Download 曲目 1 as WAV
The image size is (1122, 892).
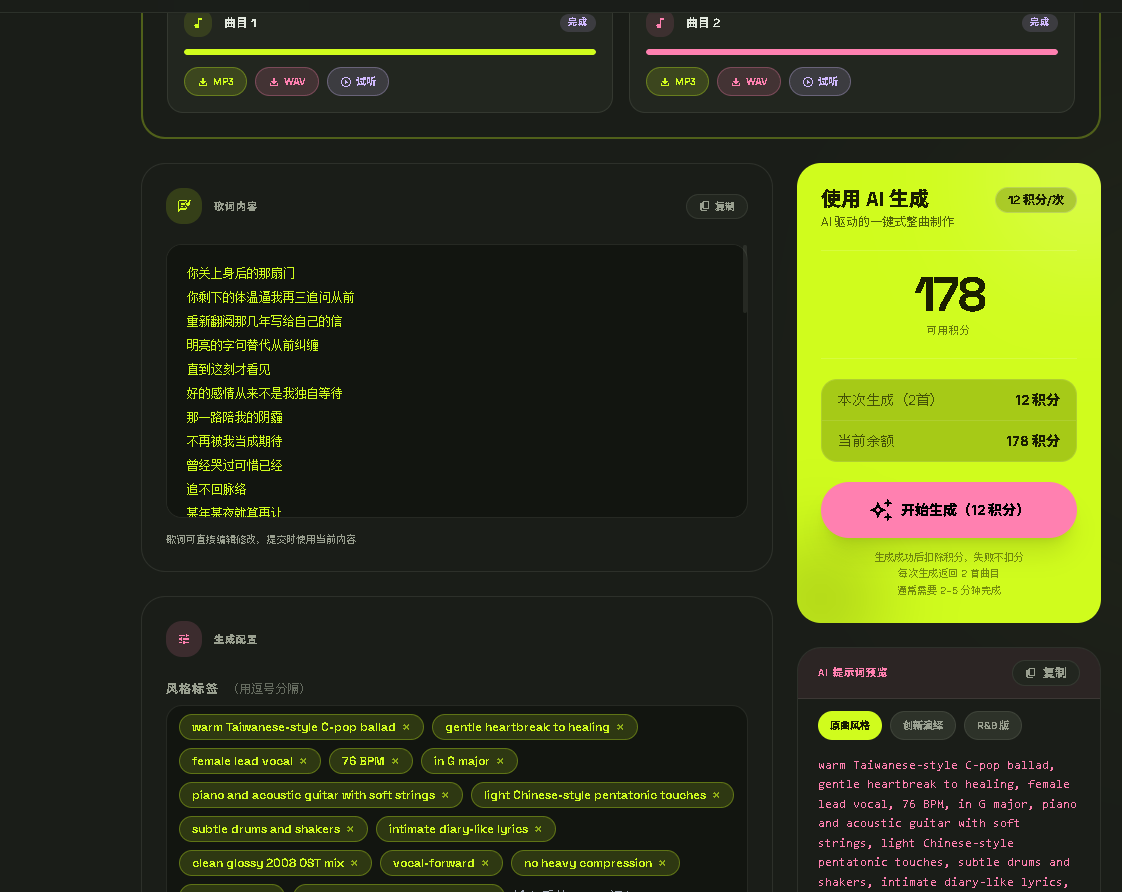click(x=287, y=82)
